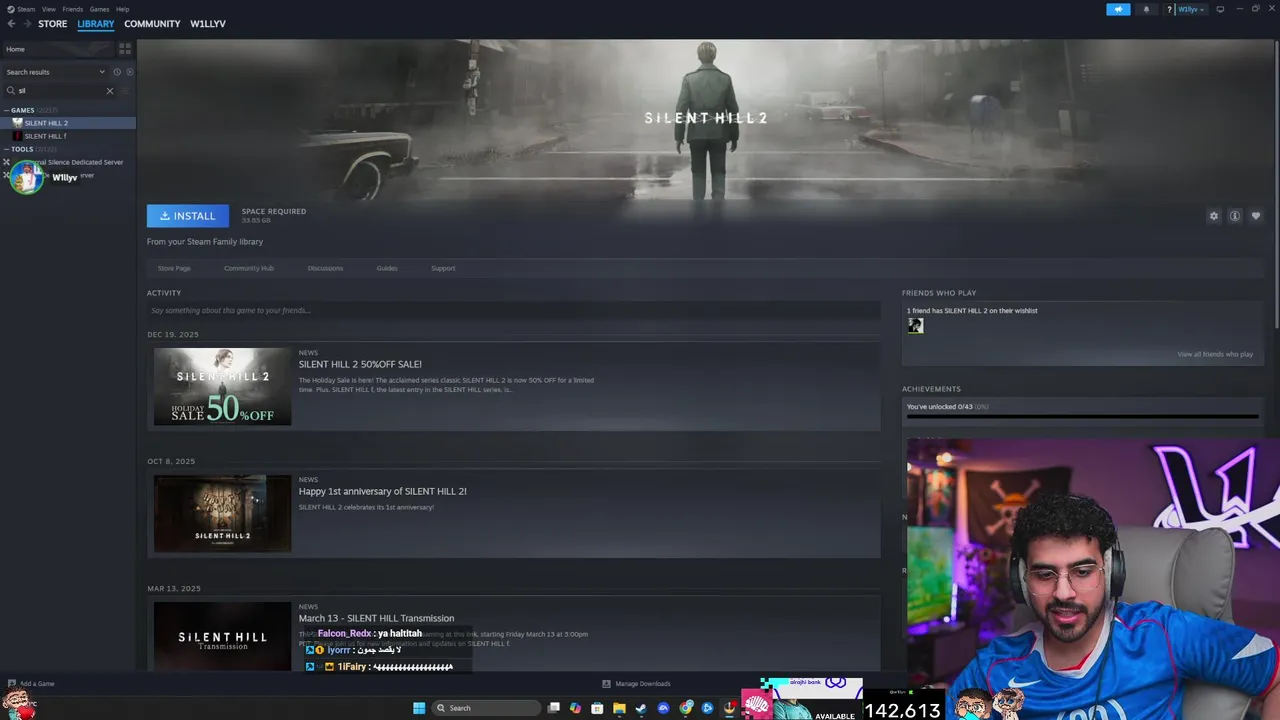This screenshot has height=720, width=1280.
Task: Focus the library search field
Action: [60, 91]
